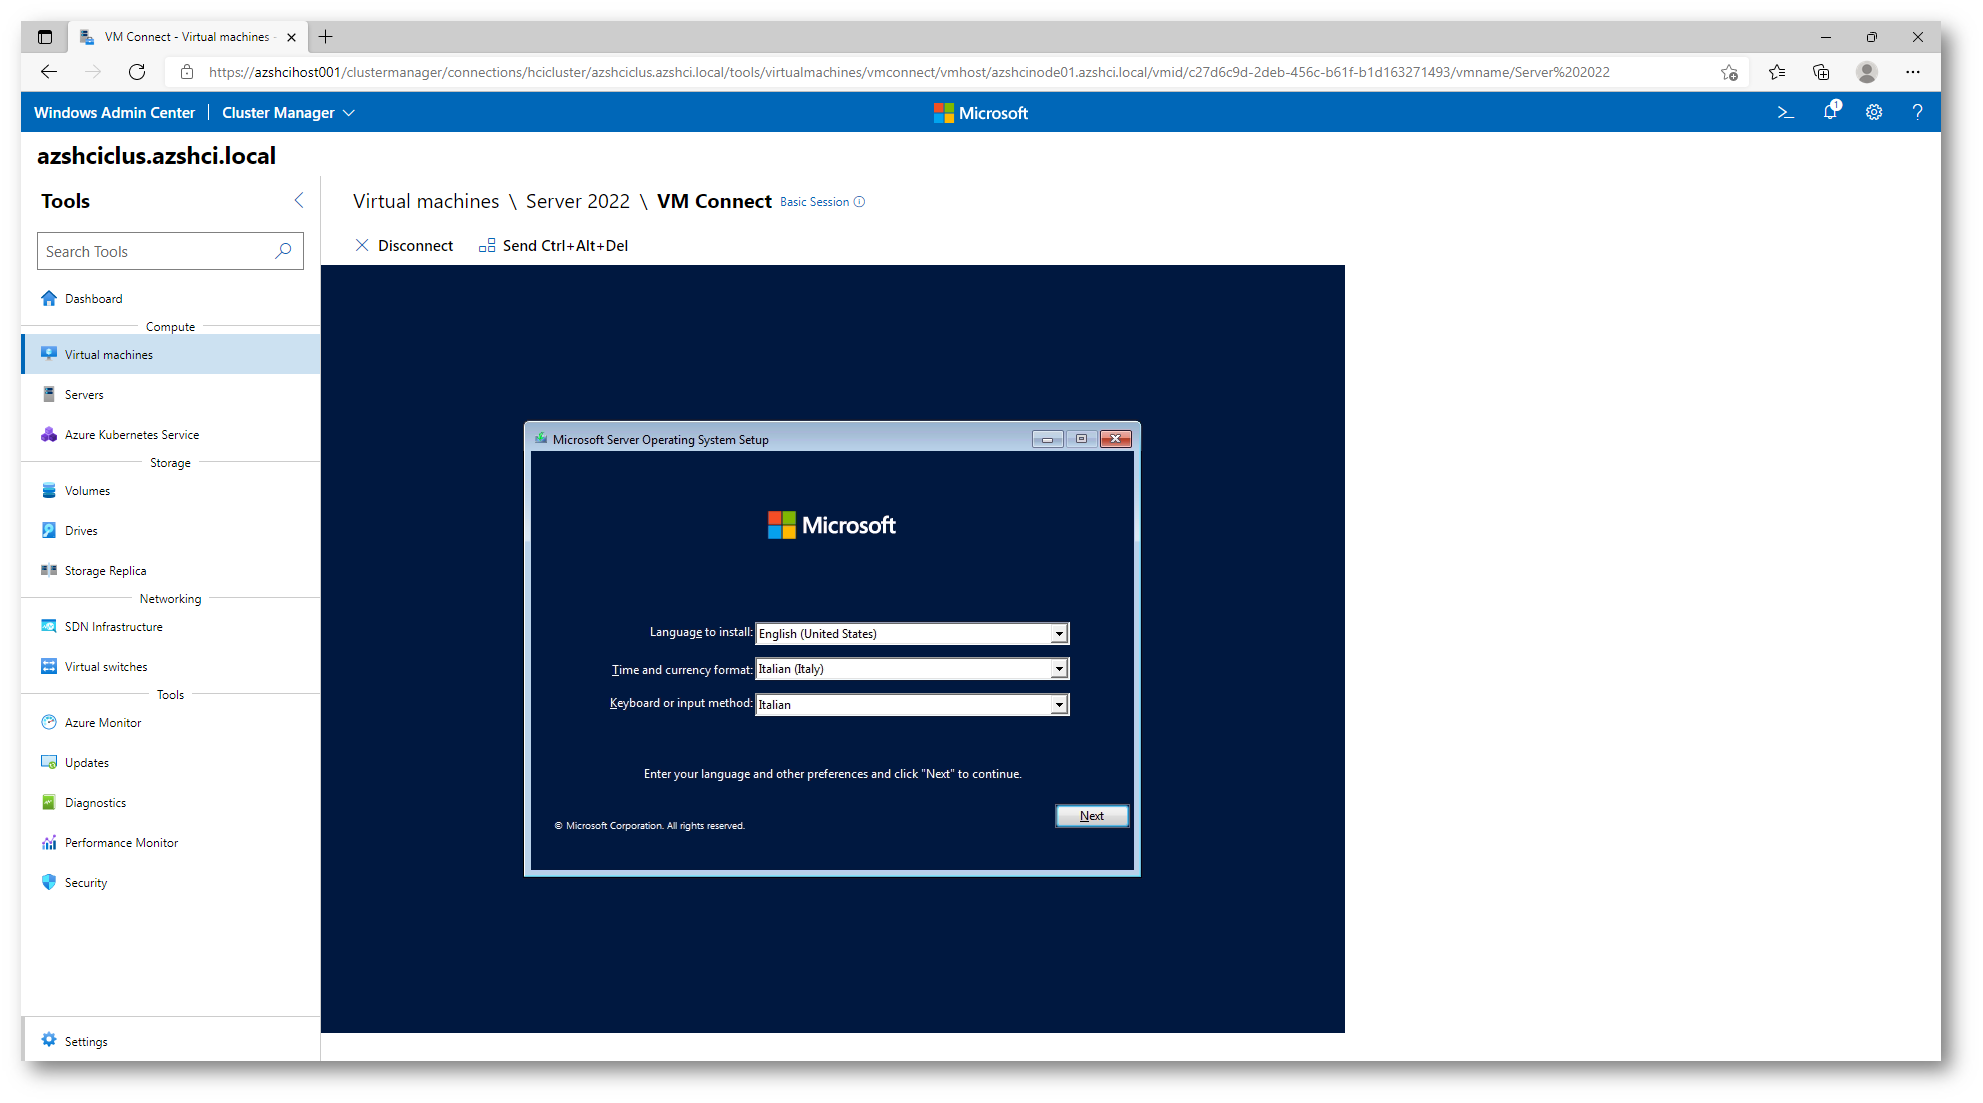The image size is (1983, 1103).
Task: Click the help question mark icon
Action: (1917, 113)
